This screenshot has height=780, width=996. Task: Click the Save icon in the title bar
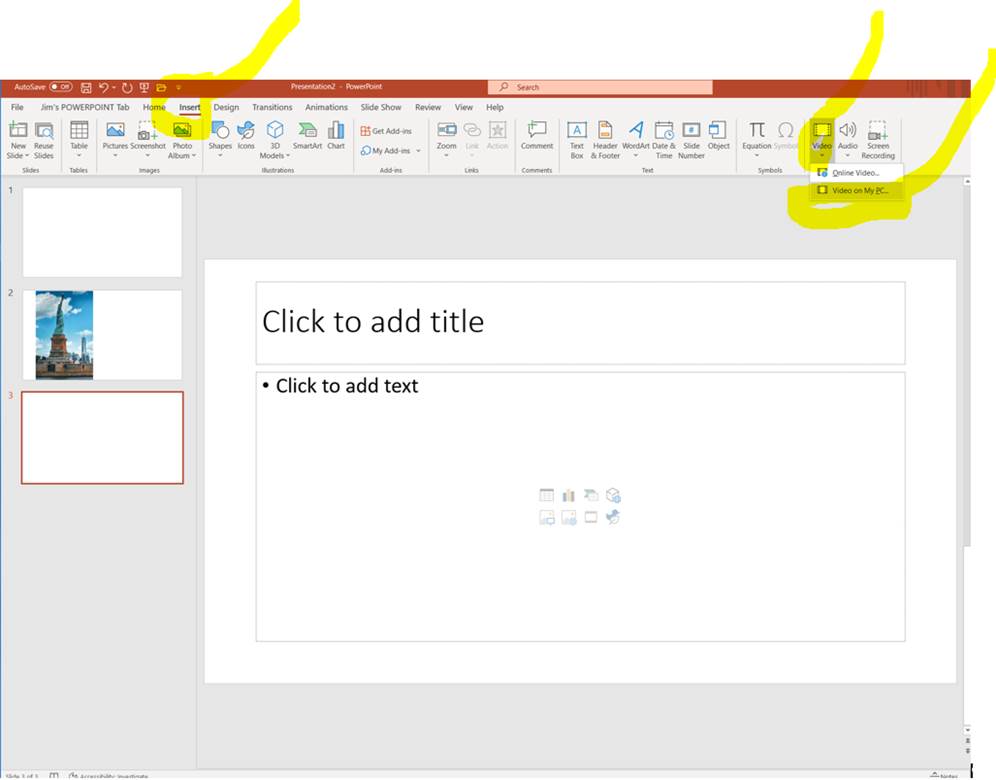point(86,88)
